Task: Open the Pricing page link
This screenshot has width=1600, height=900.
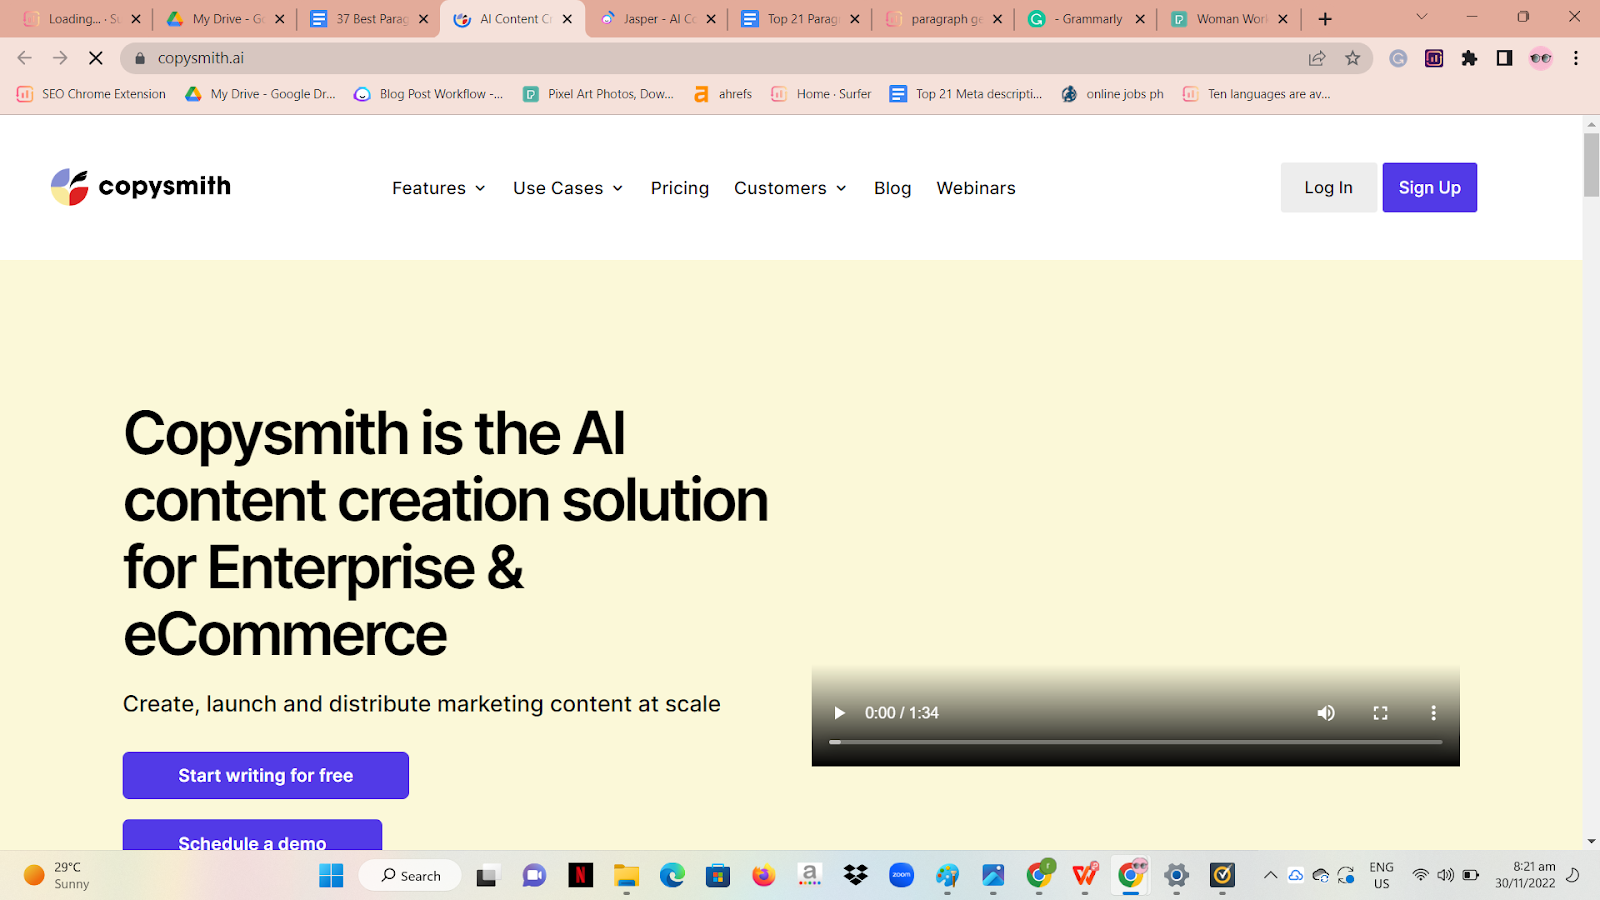Action: (680, 188)
